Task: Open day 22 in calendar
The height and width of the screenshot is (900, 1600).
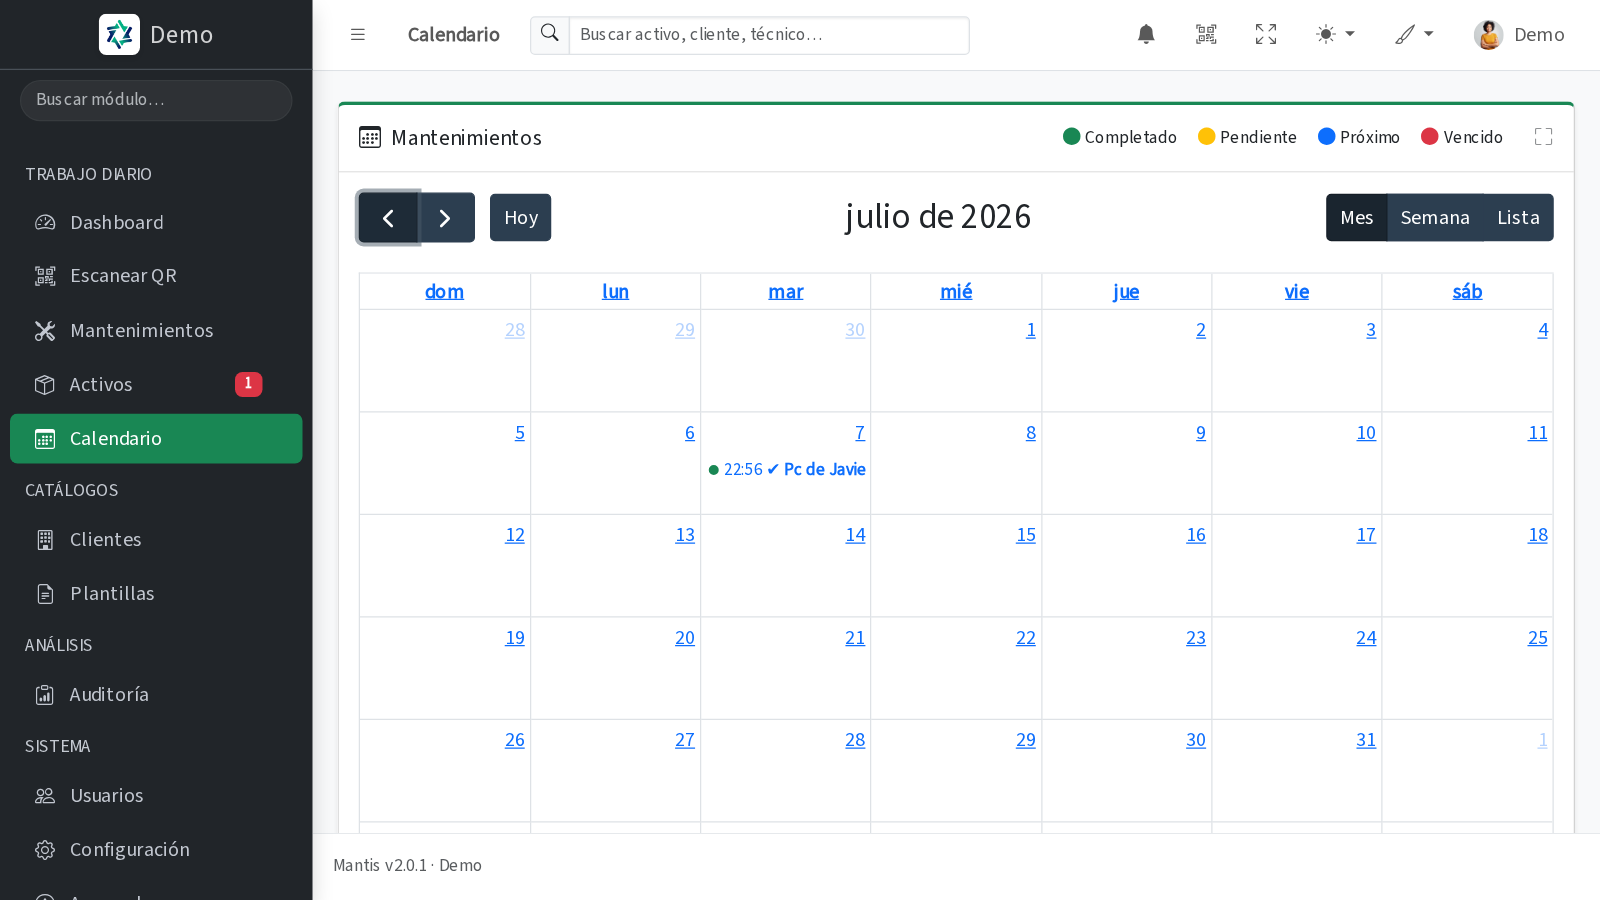Action: (1026, 638)
